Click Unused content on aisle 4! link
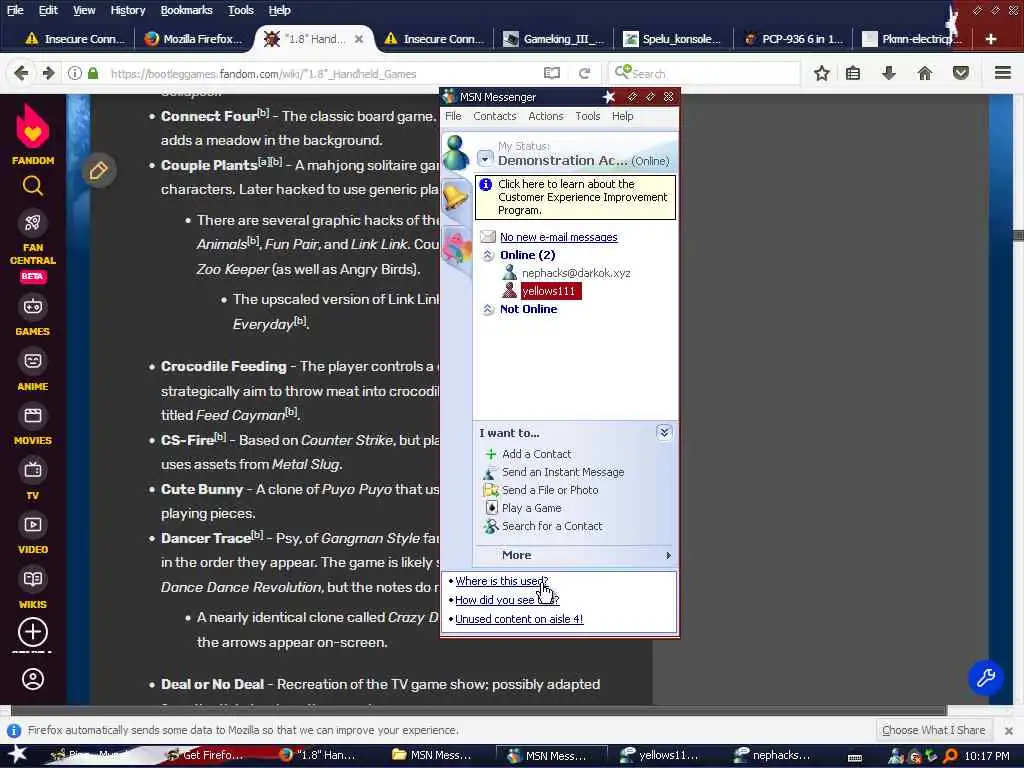Screen dimensions: 1024x768 point(519,619)
